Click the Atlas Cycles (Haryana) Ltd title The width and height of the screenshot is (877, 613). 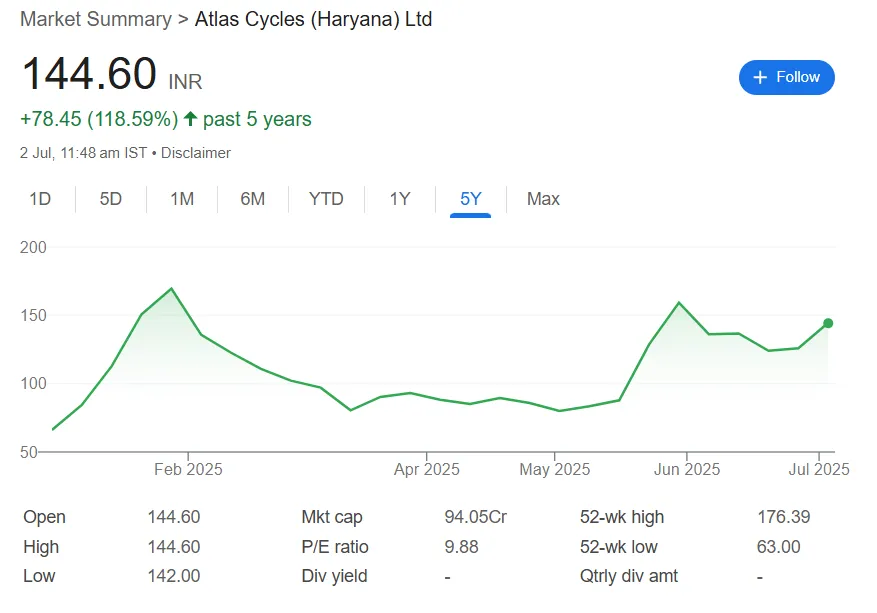point(313,19)
